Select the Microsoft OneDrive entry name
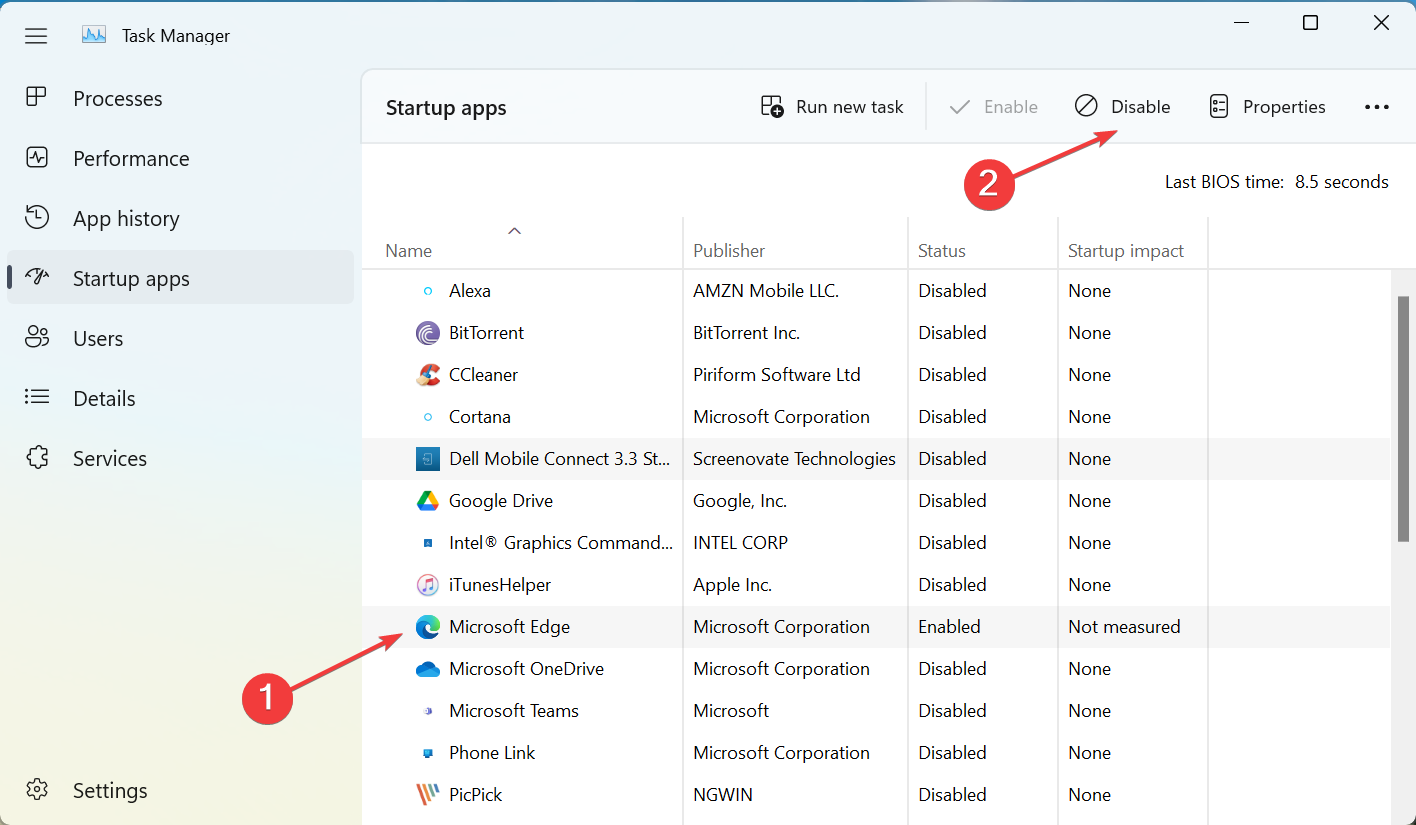 527,669
